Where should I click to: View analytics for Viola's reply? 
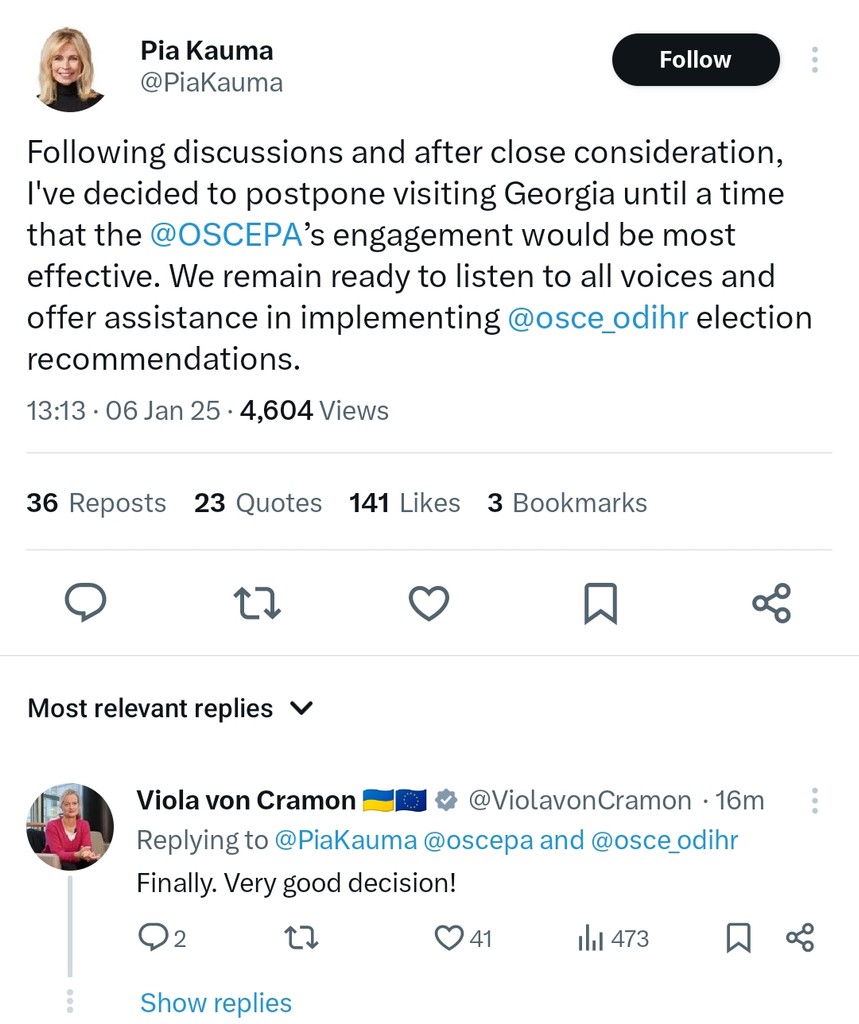(x=592, y=938)
